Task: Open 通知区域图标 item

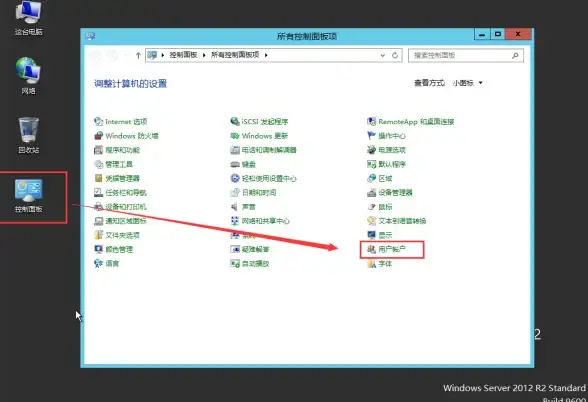Action: tap(120, 221)
